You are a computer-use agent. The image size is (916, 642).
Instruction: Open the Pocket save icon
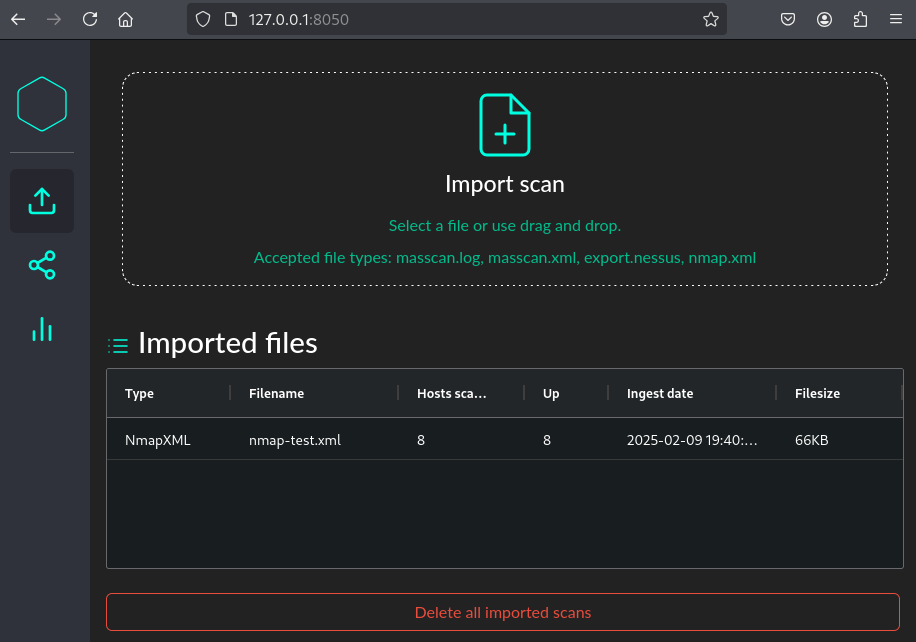(x=788, y=19)
